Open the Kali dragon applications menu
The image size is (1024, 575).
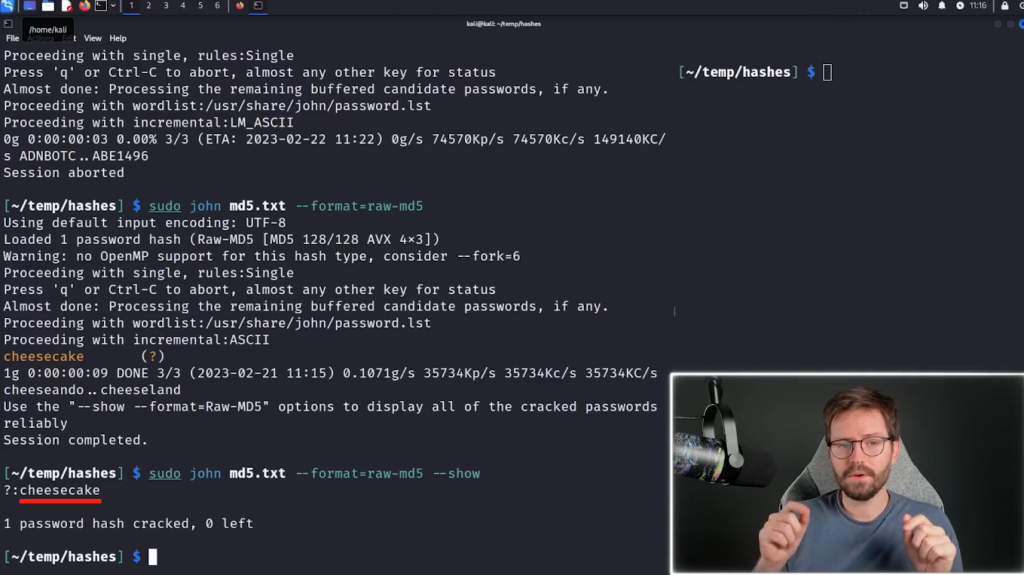pyautogui.click(x=7, y=6)
